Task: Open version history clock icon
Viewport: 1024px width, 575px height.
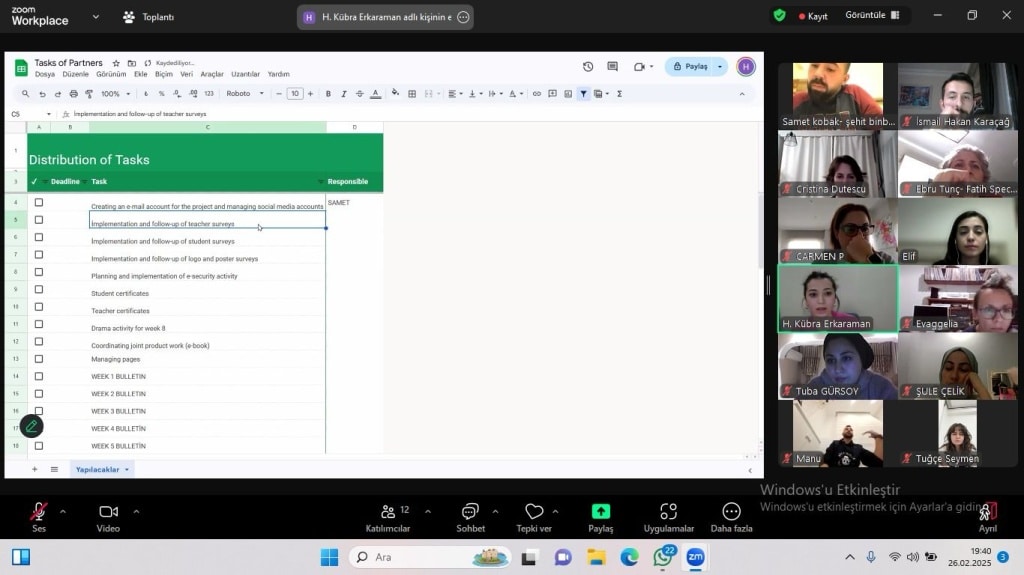Action: (588, 67)
